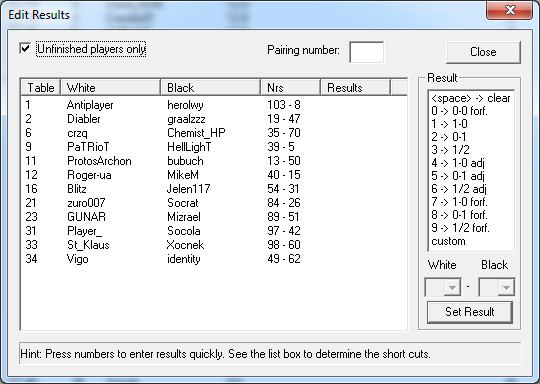Image resolution: width=540 pixels, height=384 pixels.
Task: Choose '9 -> 1/2 forf.' result option
Action: click(x=471, y=228)
